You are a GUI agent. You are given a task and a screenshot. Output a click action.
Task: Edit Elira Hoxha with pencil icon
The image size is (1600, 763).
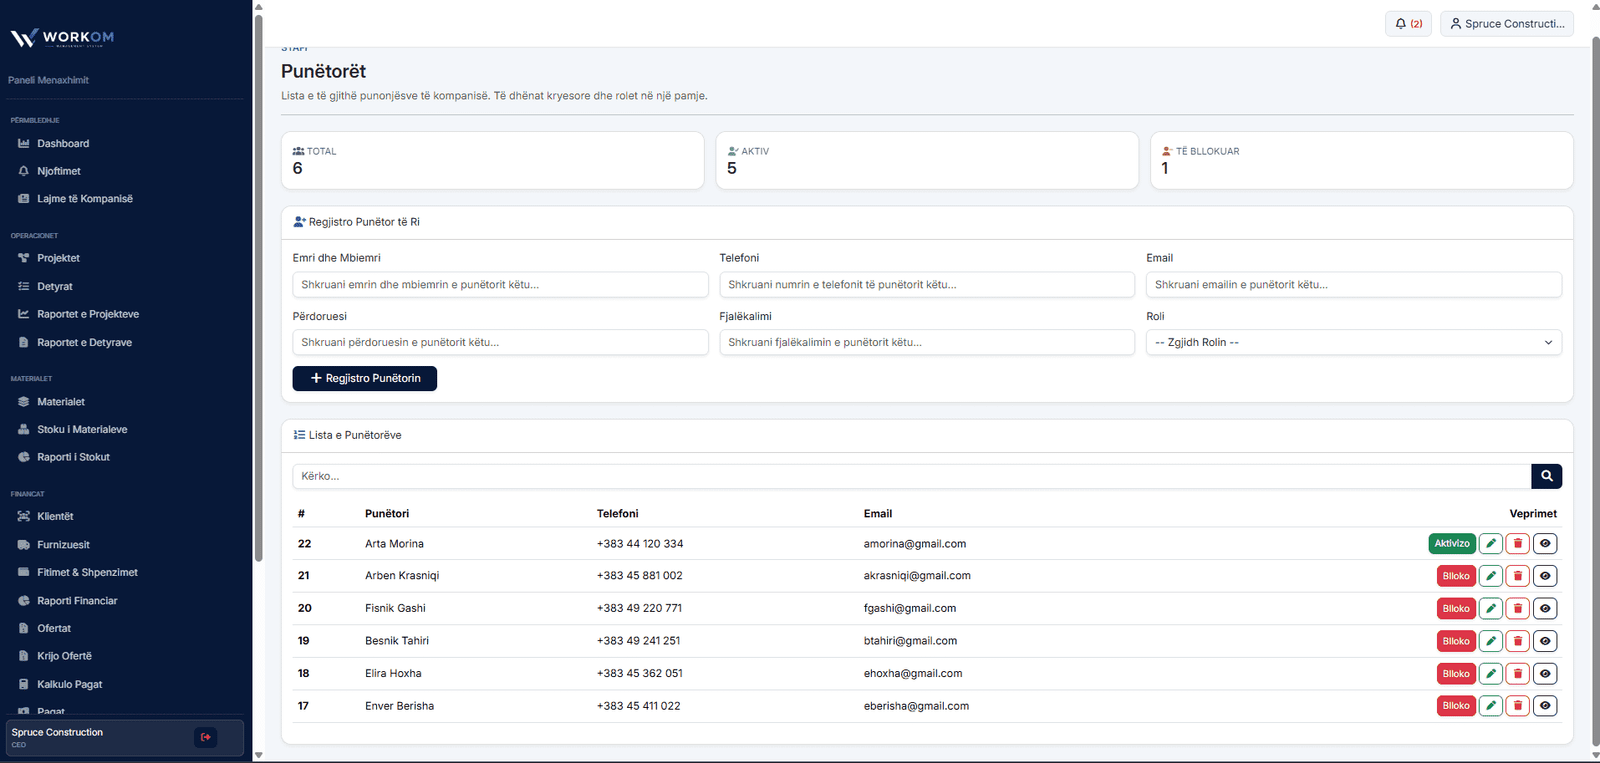point(1491,673)
